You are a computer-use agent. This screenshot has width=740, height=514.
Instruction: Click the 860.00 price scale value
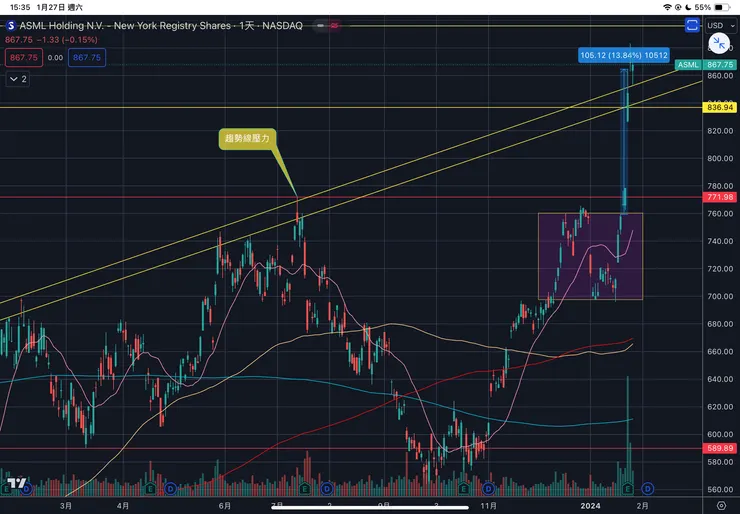click(x=720, y=76)
